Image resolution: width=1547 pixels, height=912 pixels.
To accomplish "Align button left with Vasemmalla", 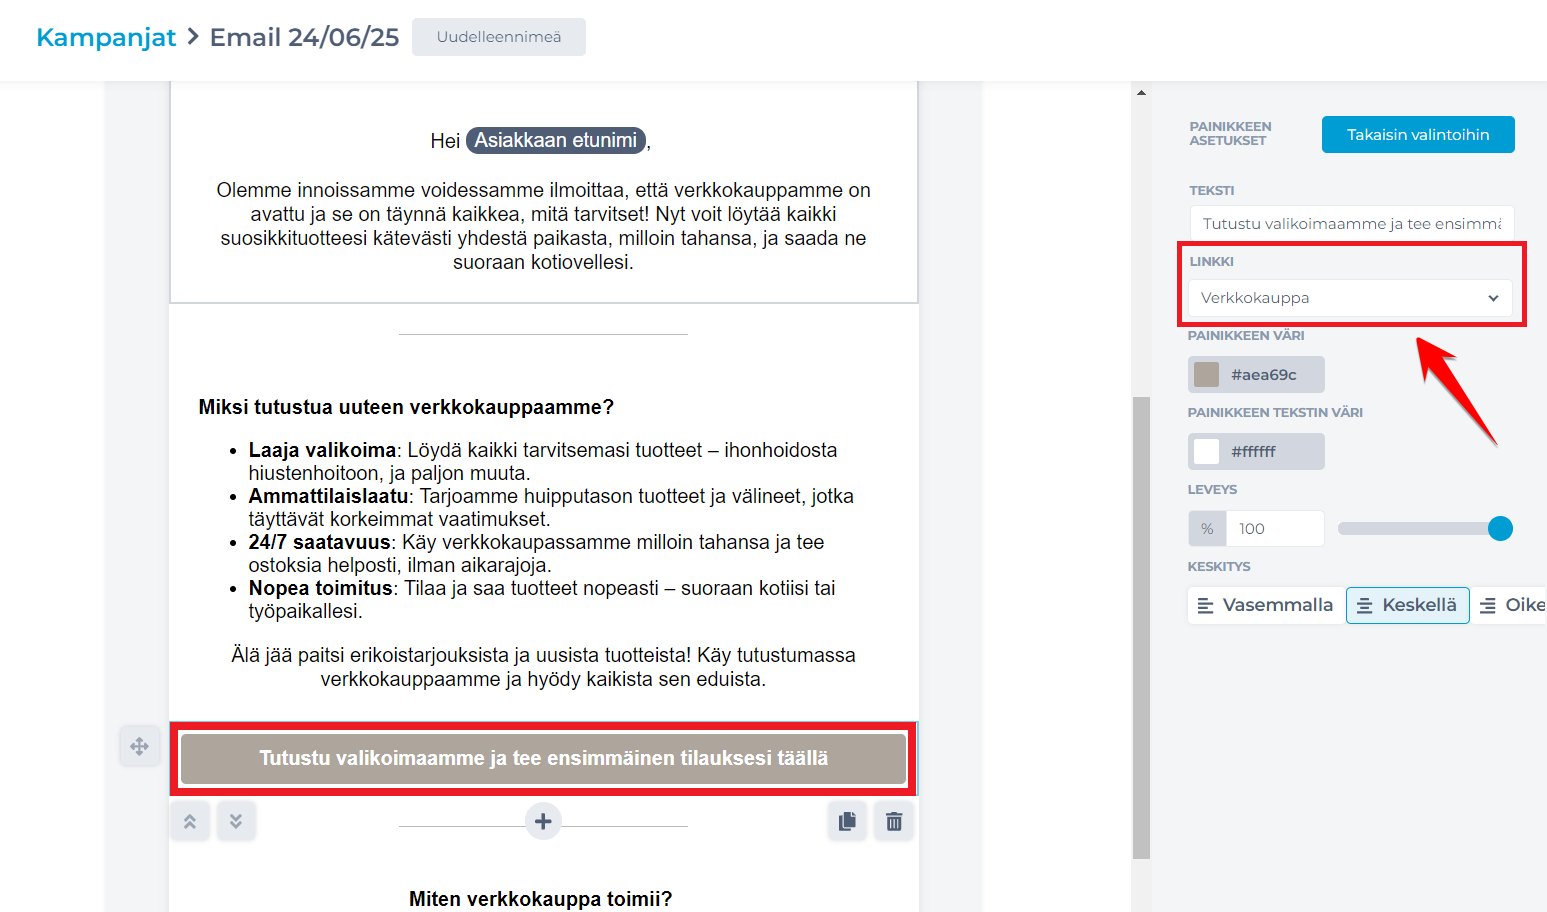I will click(1266, 605).
